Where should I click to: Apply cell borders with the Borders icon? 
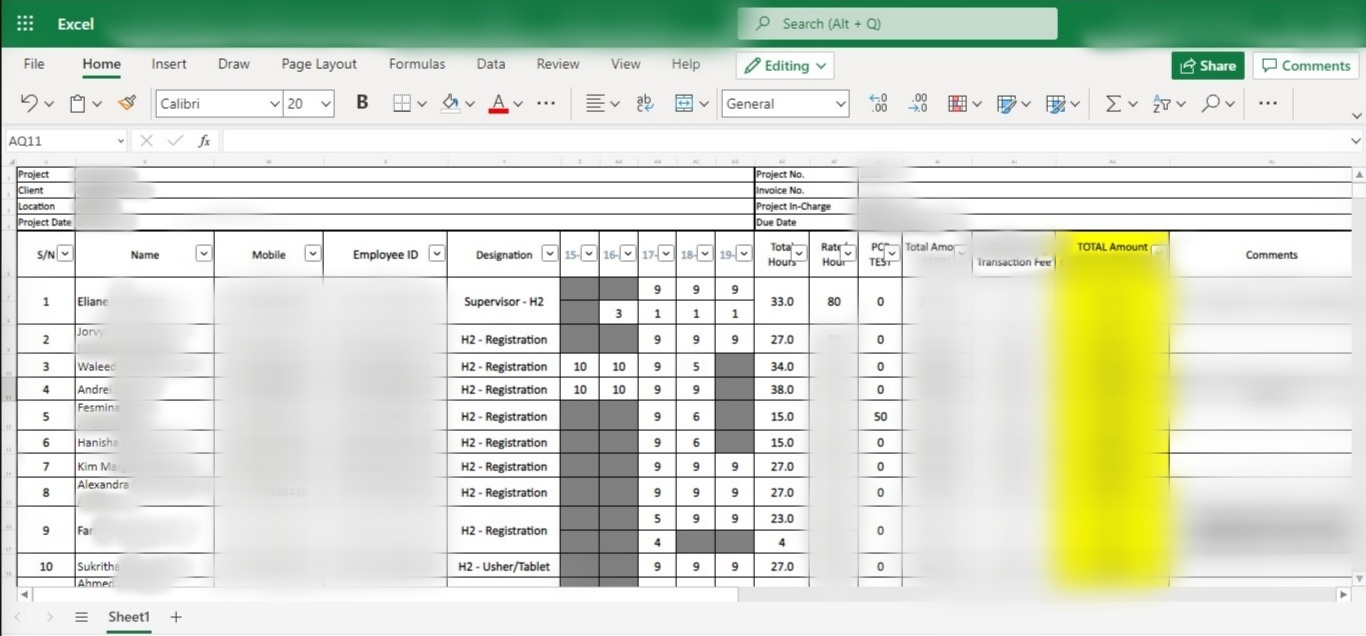pos(402,103)
